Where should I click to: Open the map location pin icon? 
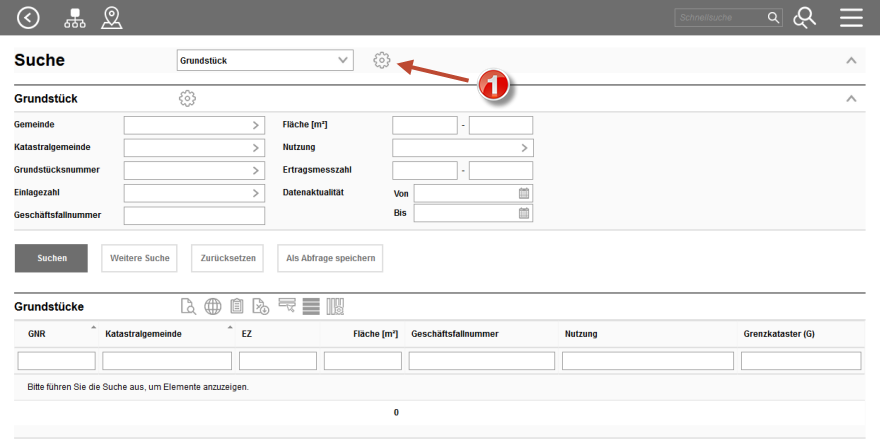tap(112, 17)
